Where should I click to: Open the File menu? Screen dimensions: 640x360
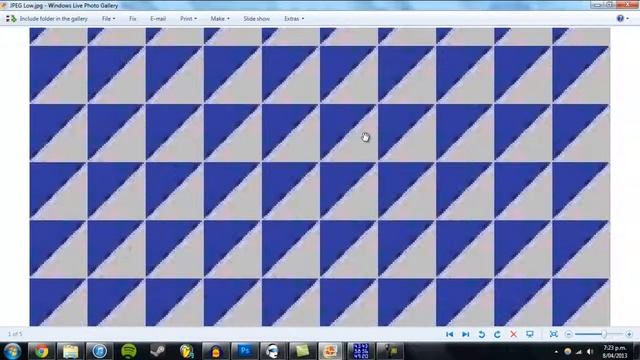[108, 19]
